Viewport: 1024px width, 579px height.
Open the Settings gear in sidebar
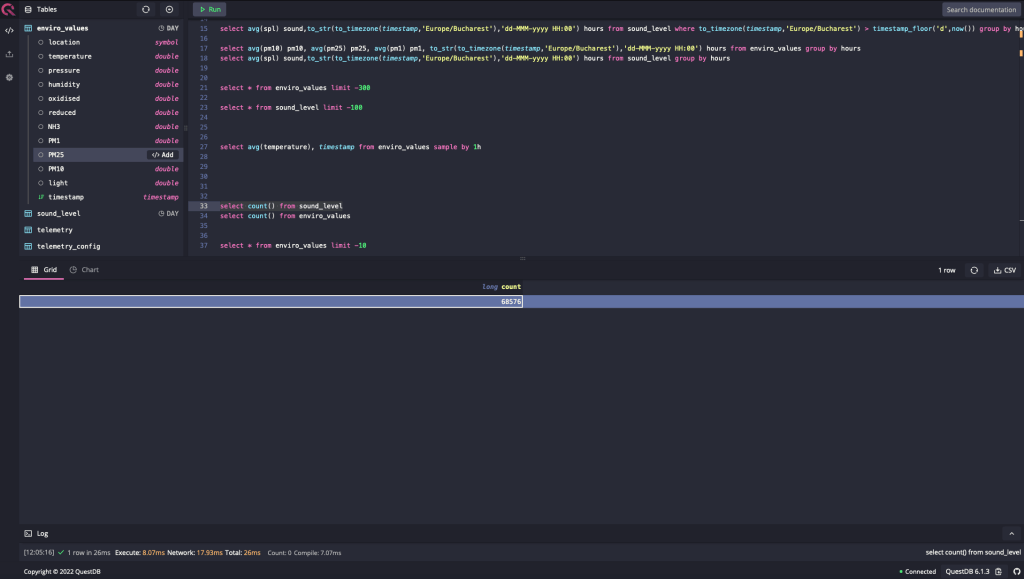coord(9,77)
